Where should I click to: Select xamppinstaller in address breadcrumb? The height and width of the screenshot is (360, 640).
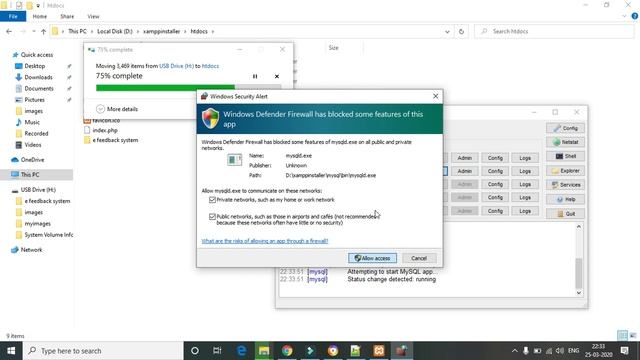(x=161, y=31)
